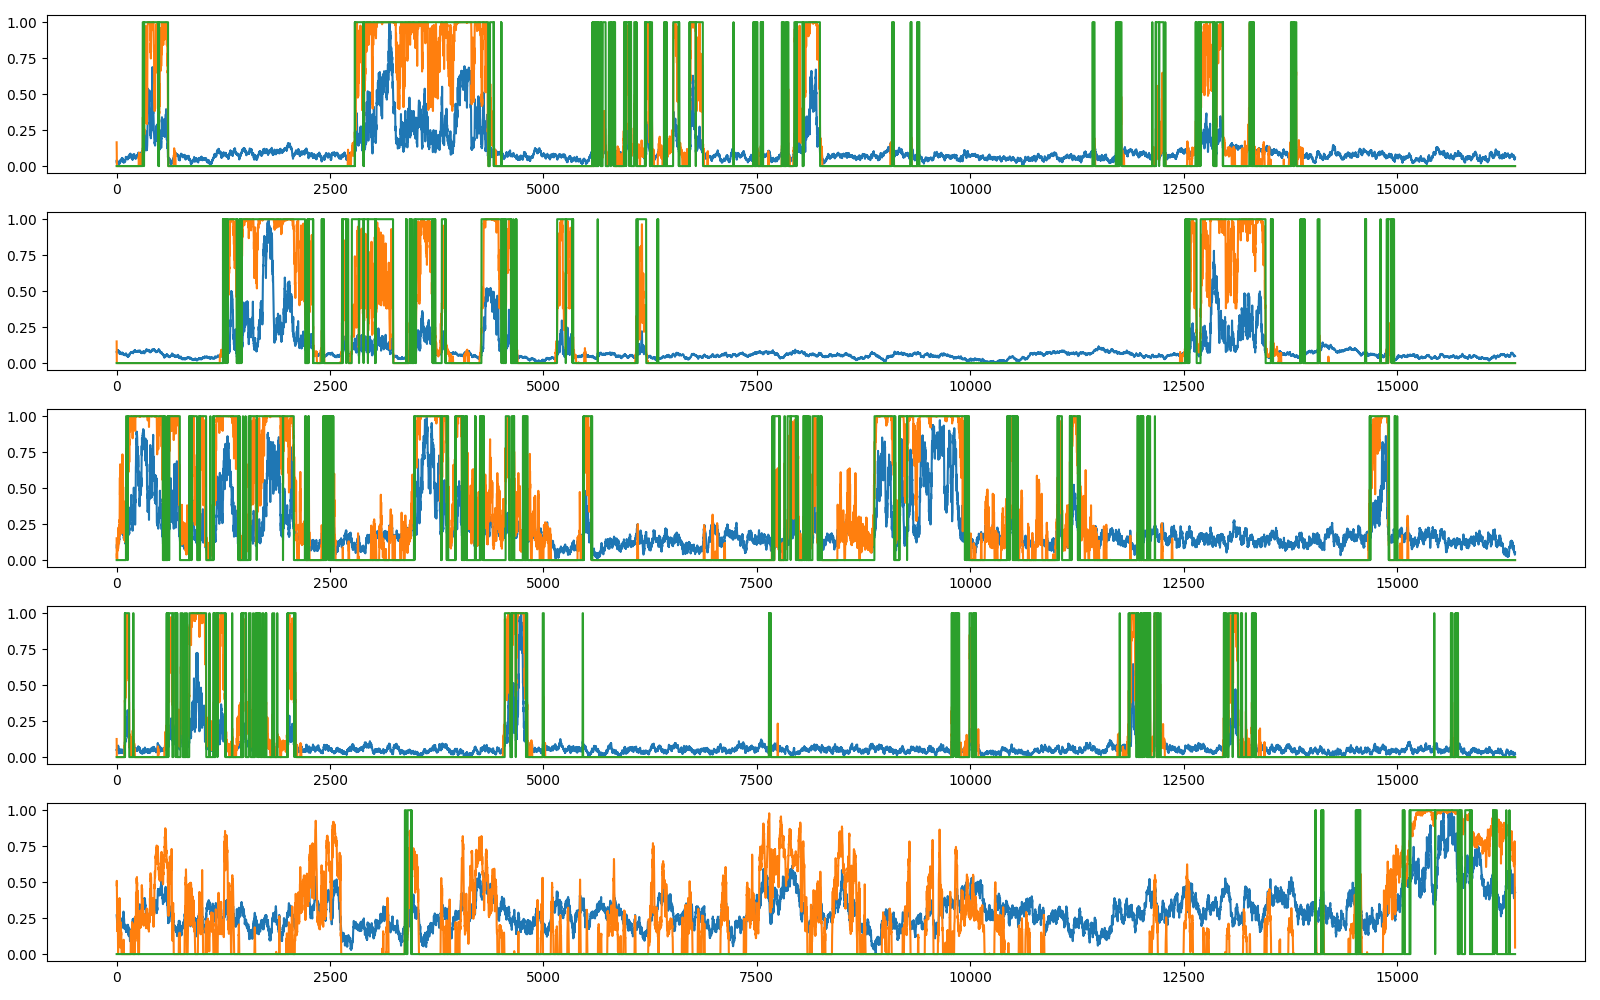This screenshot has width=1600, height=1000.
Task: Click the 2500 x-axis tick label of the top subplot
Action: [330, 189]
